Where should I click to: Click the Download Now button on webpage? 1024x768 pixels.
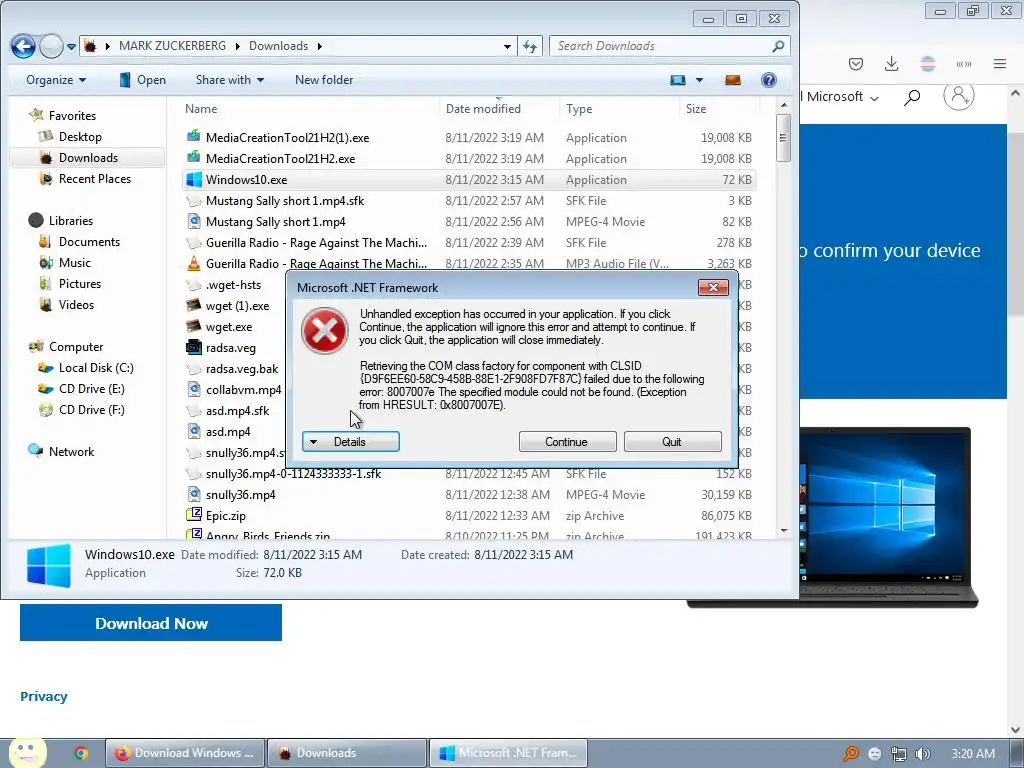point(151,623)
